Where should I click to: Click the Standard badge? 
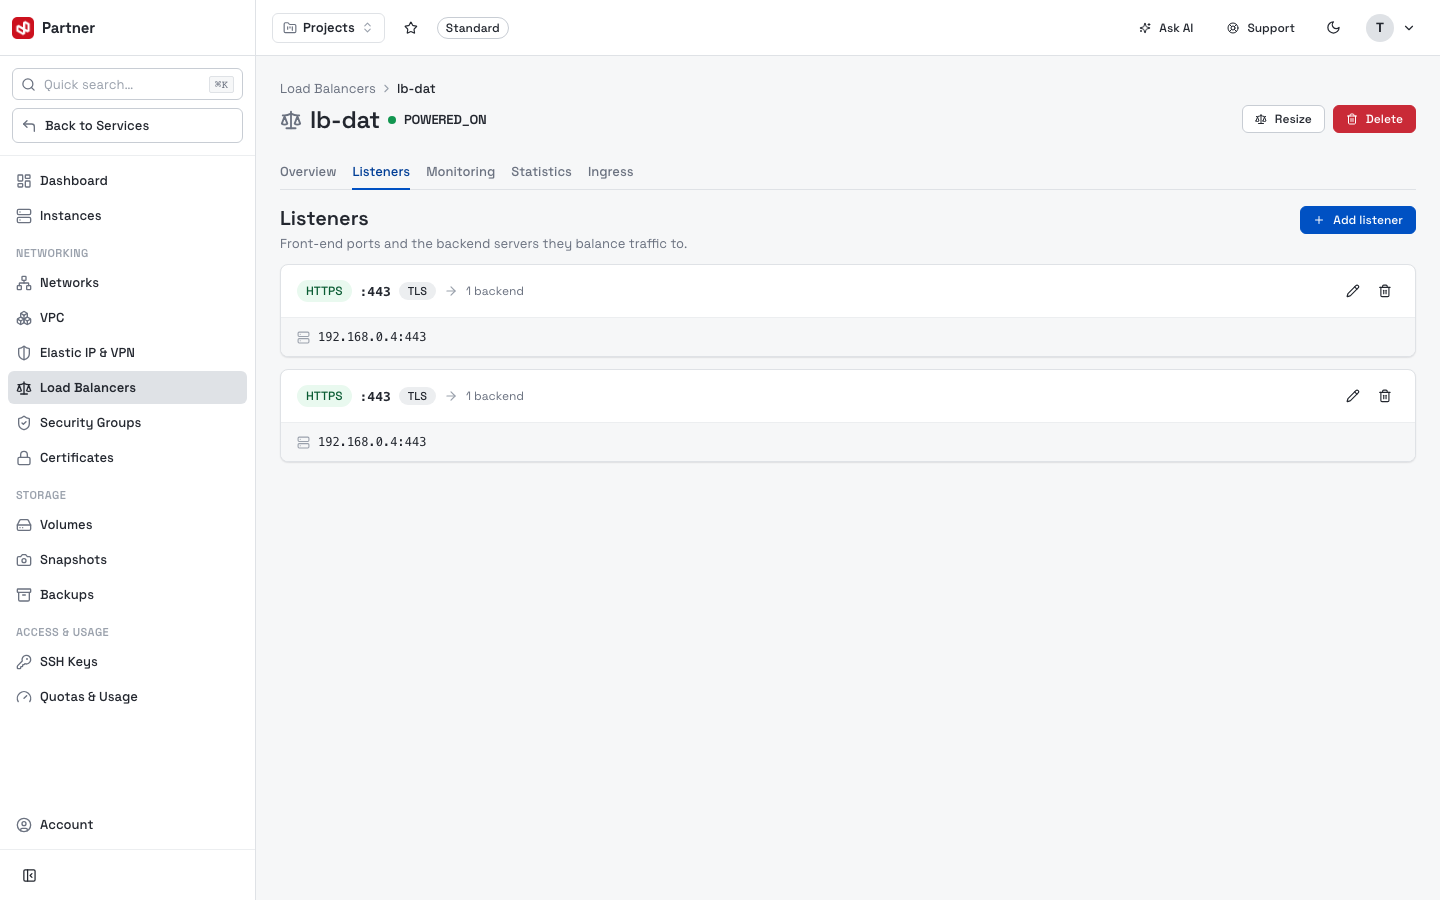coord(472,28)
